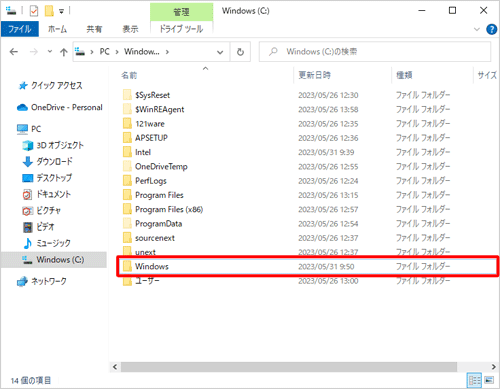Select the 121ware folder icon
This screenshot has height=389, width=500.
click(x=127, y=124)
